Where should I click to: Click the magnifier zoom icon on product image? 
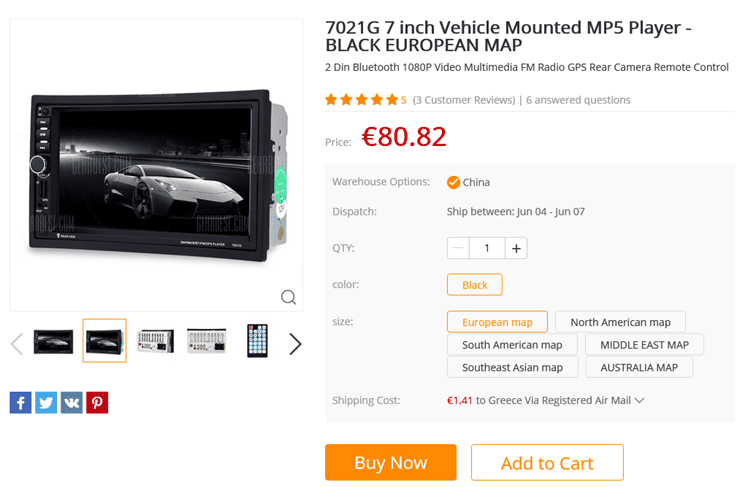[288, 297]
